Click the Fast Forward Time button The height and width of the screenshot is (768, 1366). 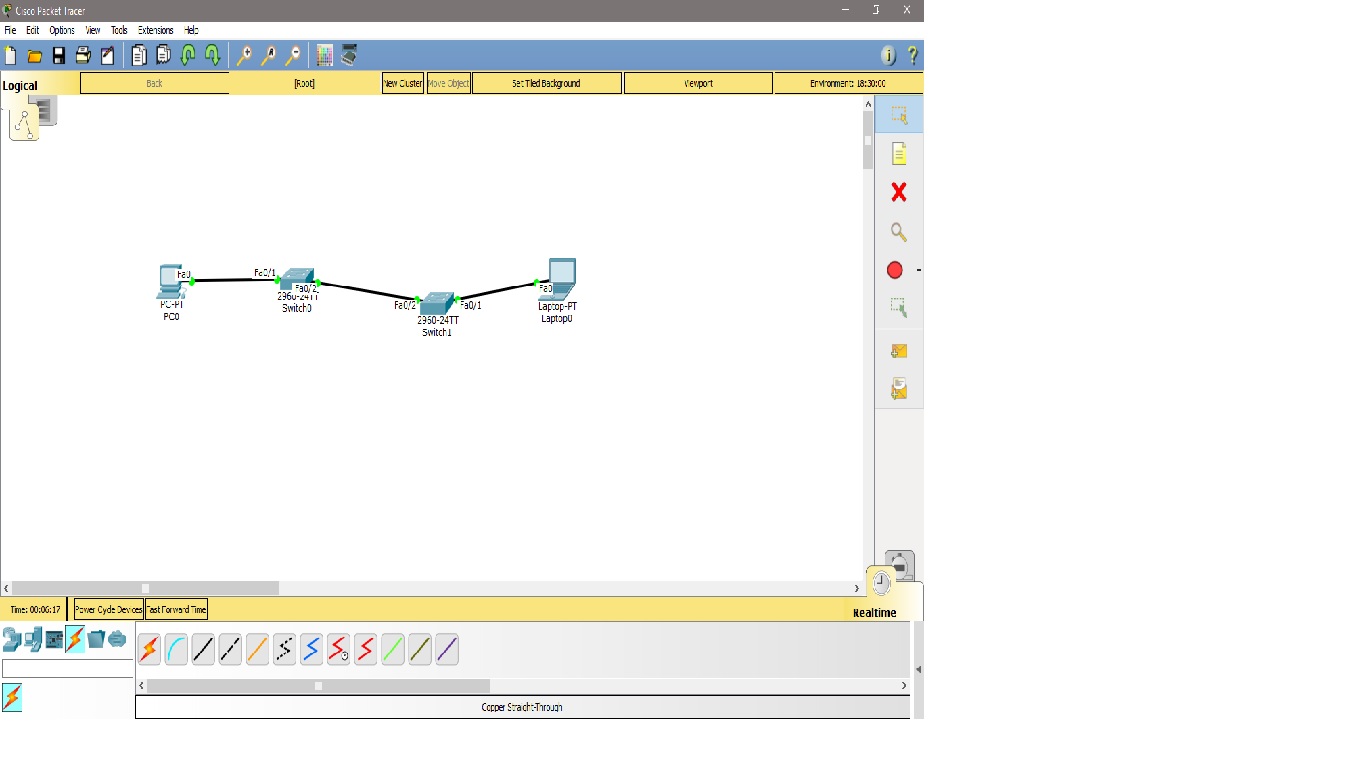(176, 609)
